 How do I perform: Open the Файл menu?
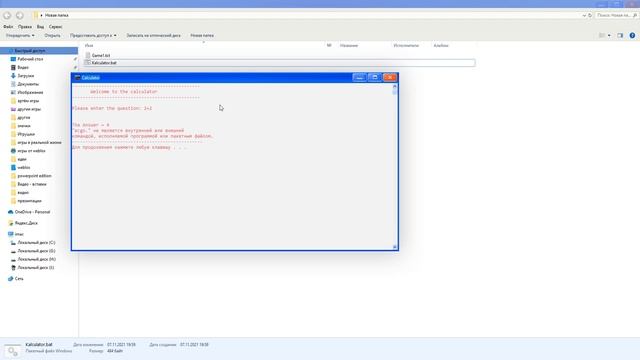pos(8,27)
